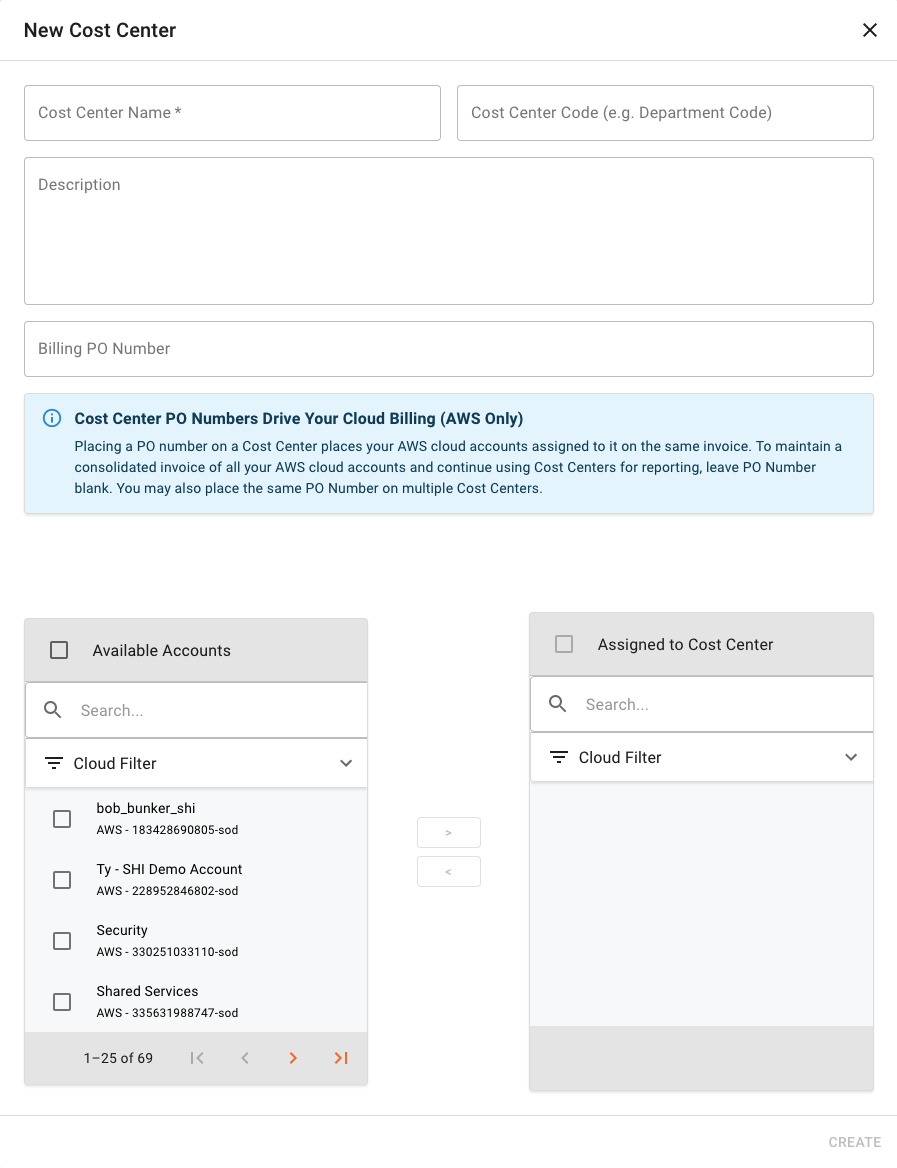Click search magnifier icon in Assigned panel

click(x=559, y=704)
